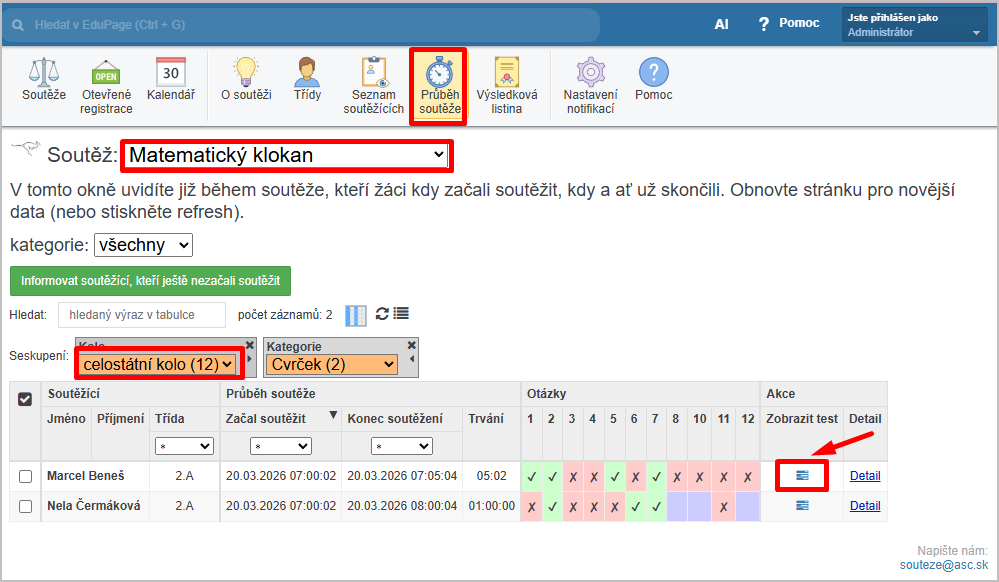This screenshot has width=999, height=582.
Task: Expand the Soutěž Matematický klokan dropdown
Action: click(287, 155)
